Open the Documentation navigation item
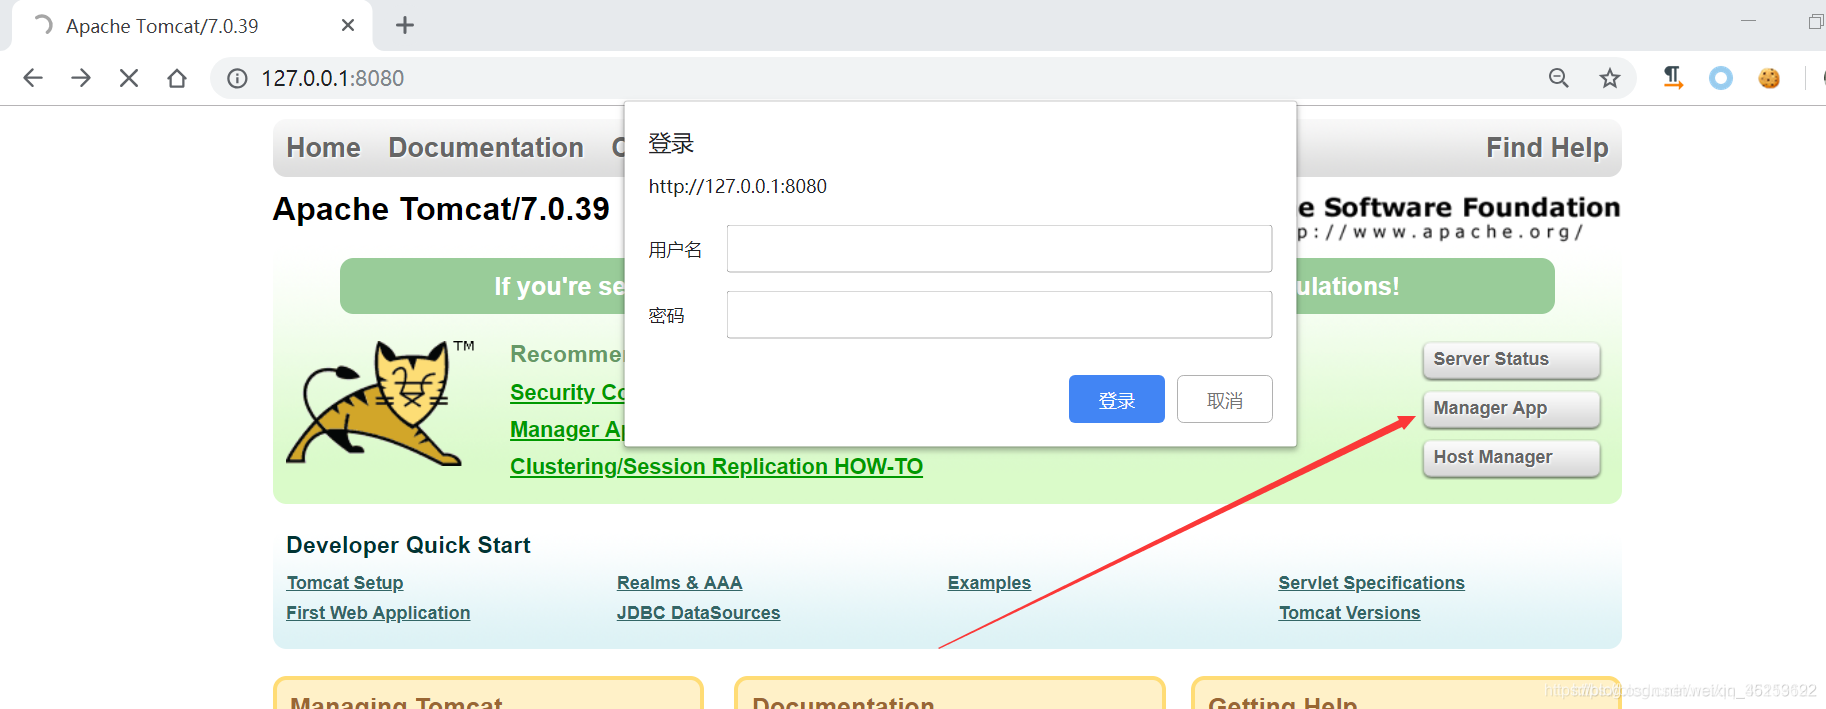The height and width of the screenshot is (709, 1826). point(486,148)
